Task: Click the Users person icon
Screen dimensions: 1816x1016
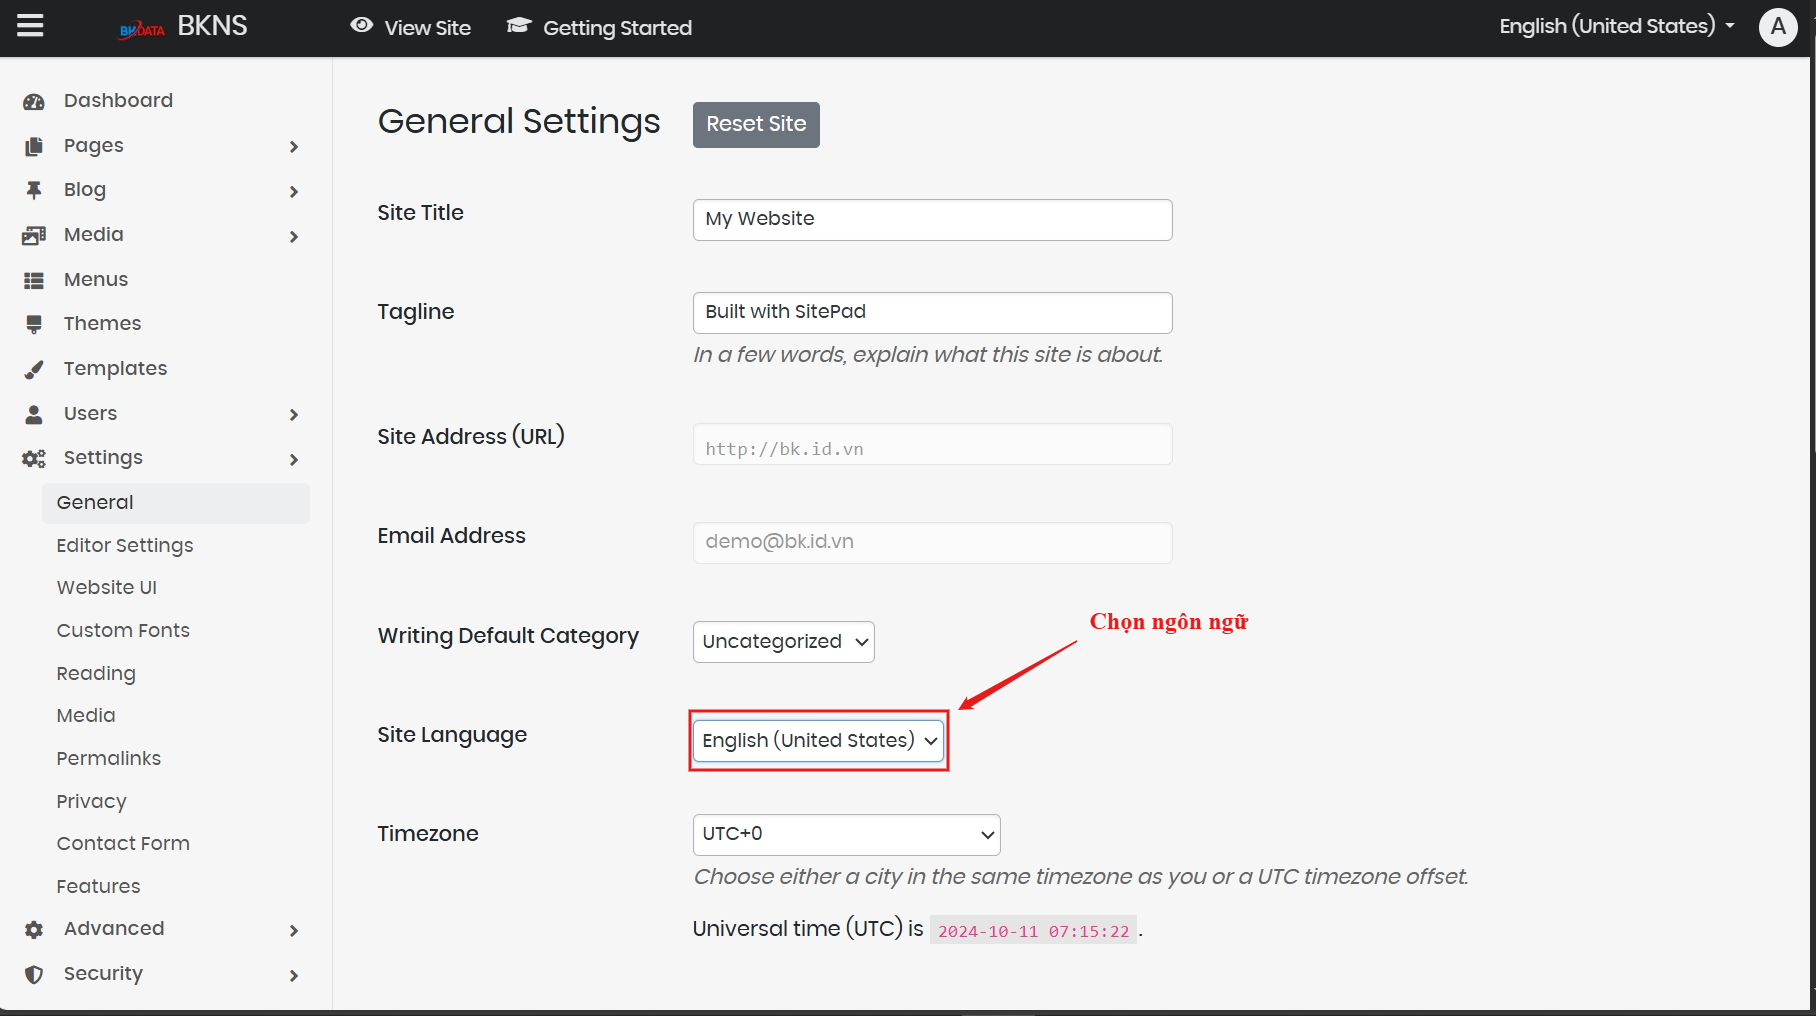Action: pyautogui.click(x=34, y=414)
